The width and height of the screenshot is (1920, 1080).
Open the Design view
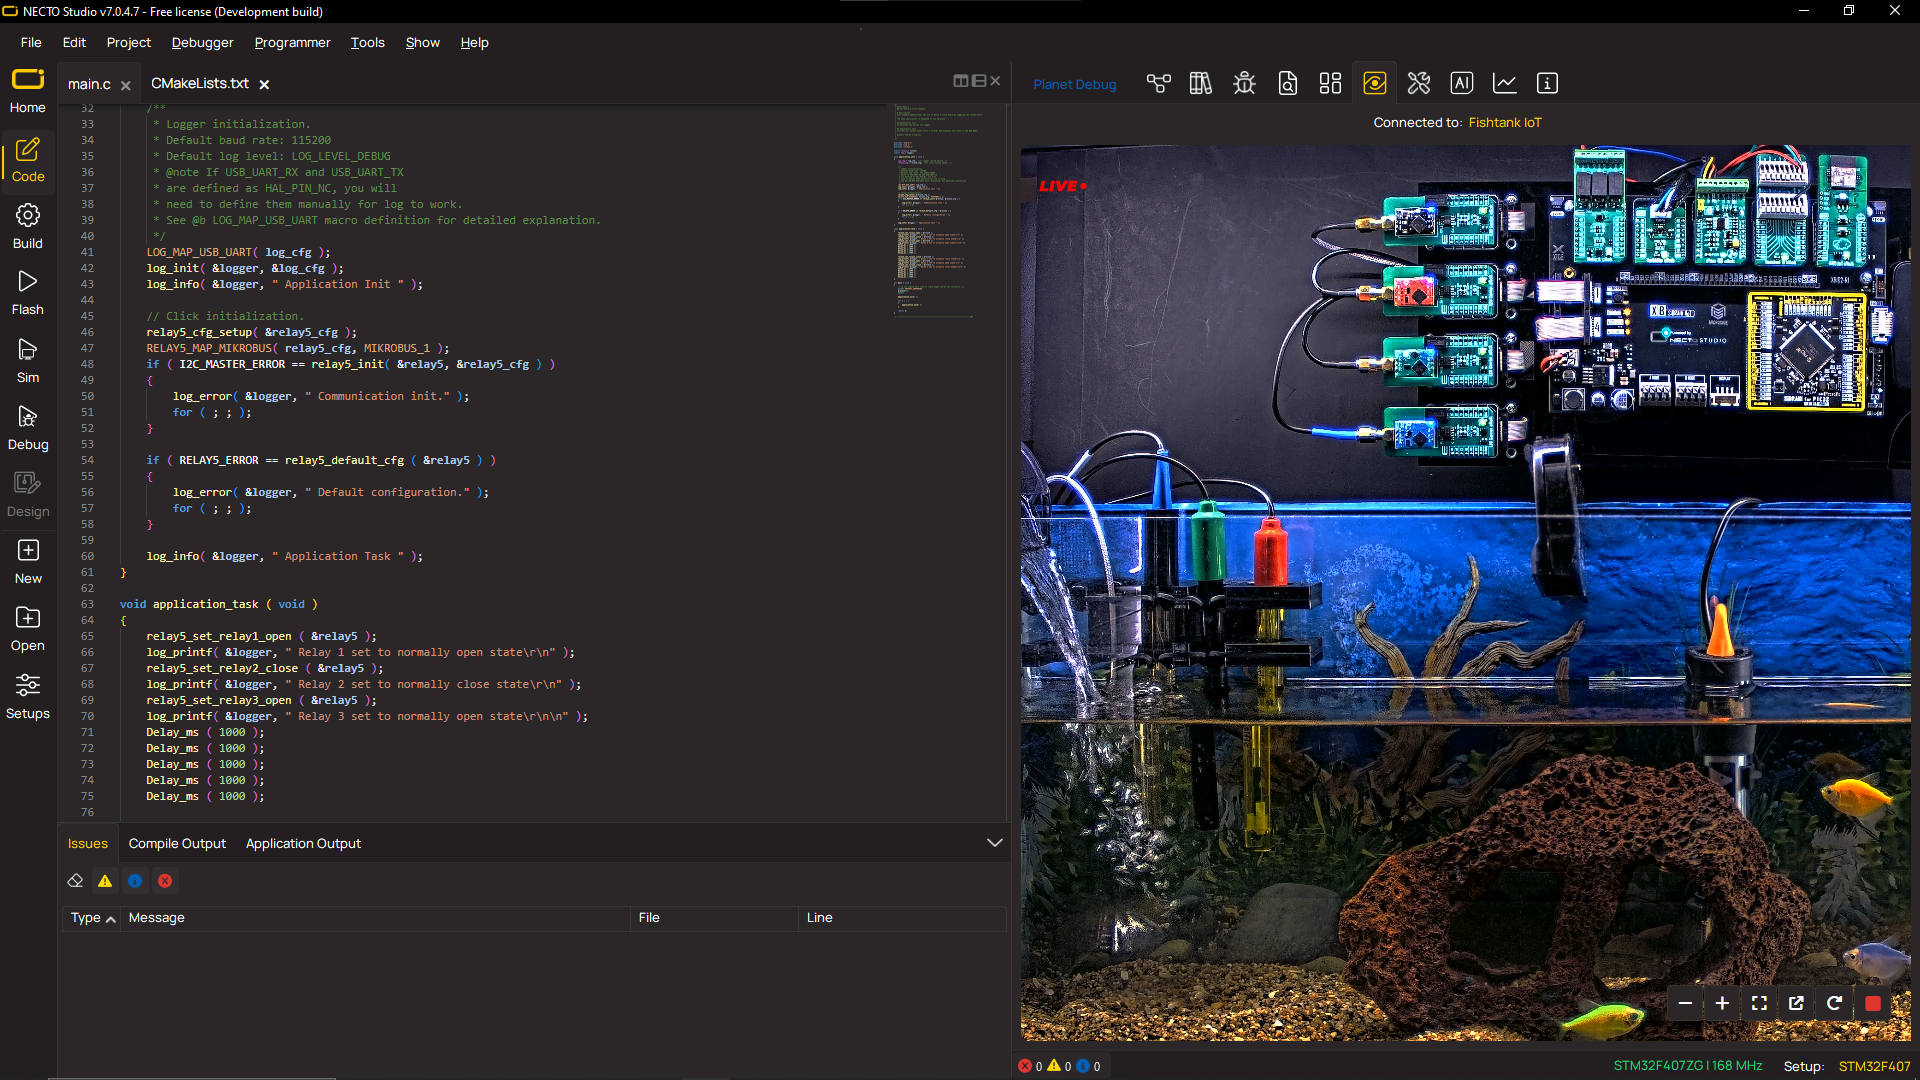[28, 495]
